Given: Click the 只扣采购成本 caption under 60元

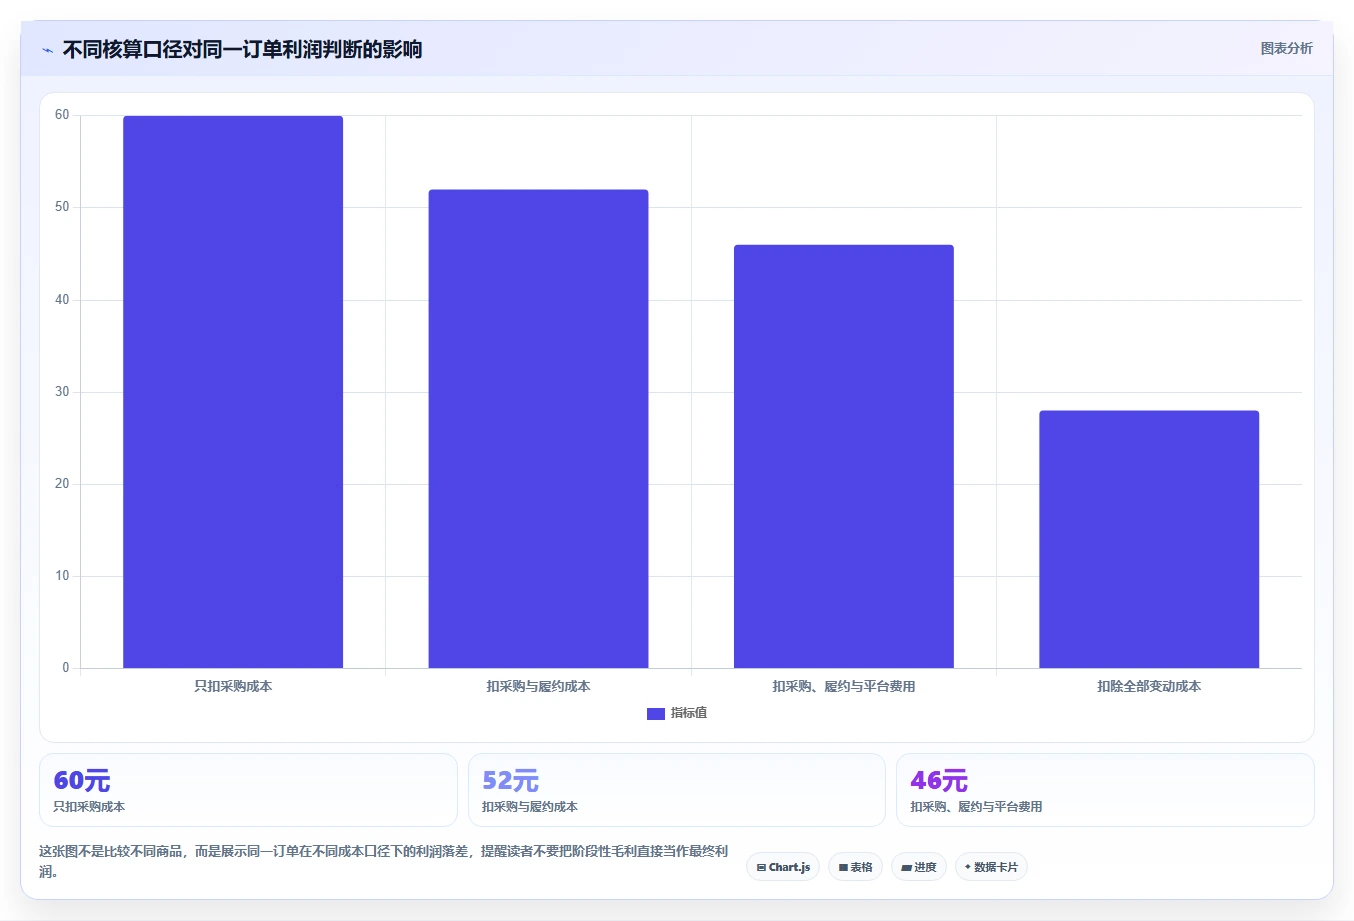Looking at the screenshot, I should coord(89,806).
